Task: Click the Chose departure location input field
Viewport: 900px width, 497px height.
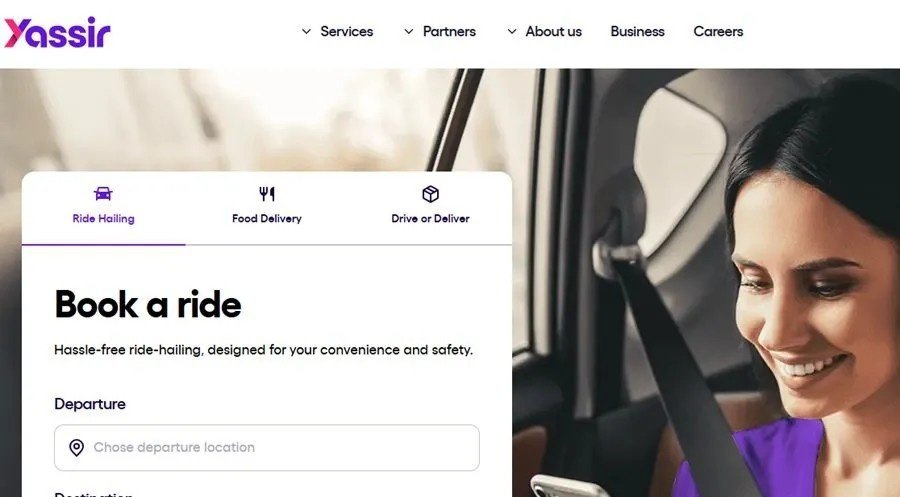Action: pyautogui.click(x=267, y=448)
